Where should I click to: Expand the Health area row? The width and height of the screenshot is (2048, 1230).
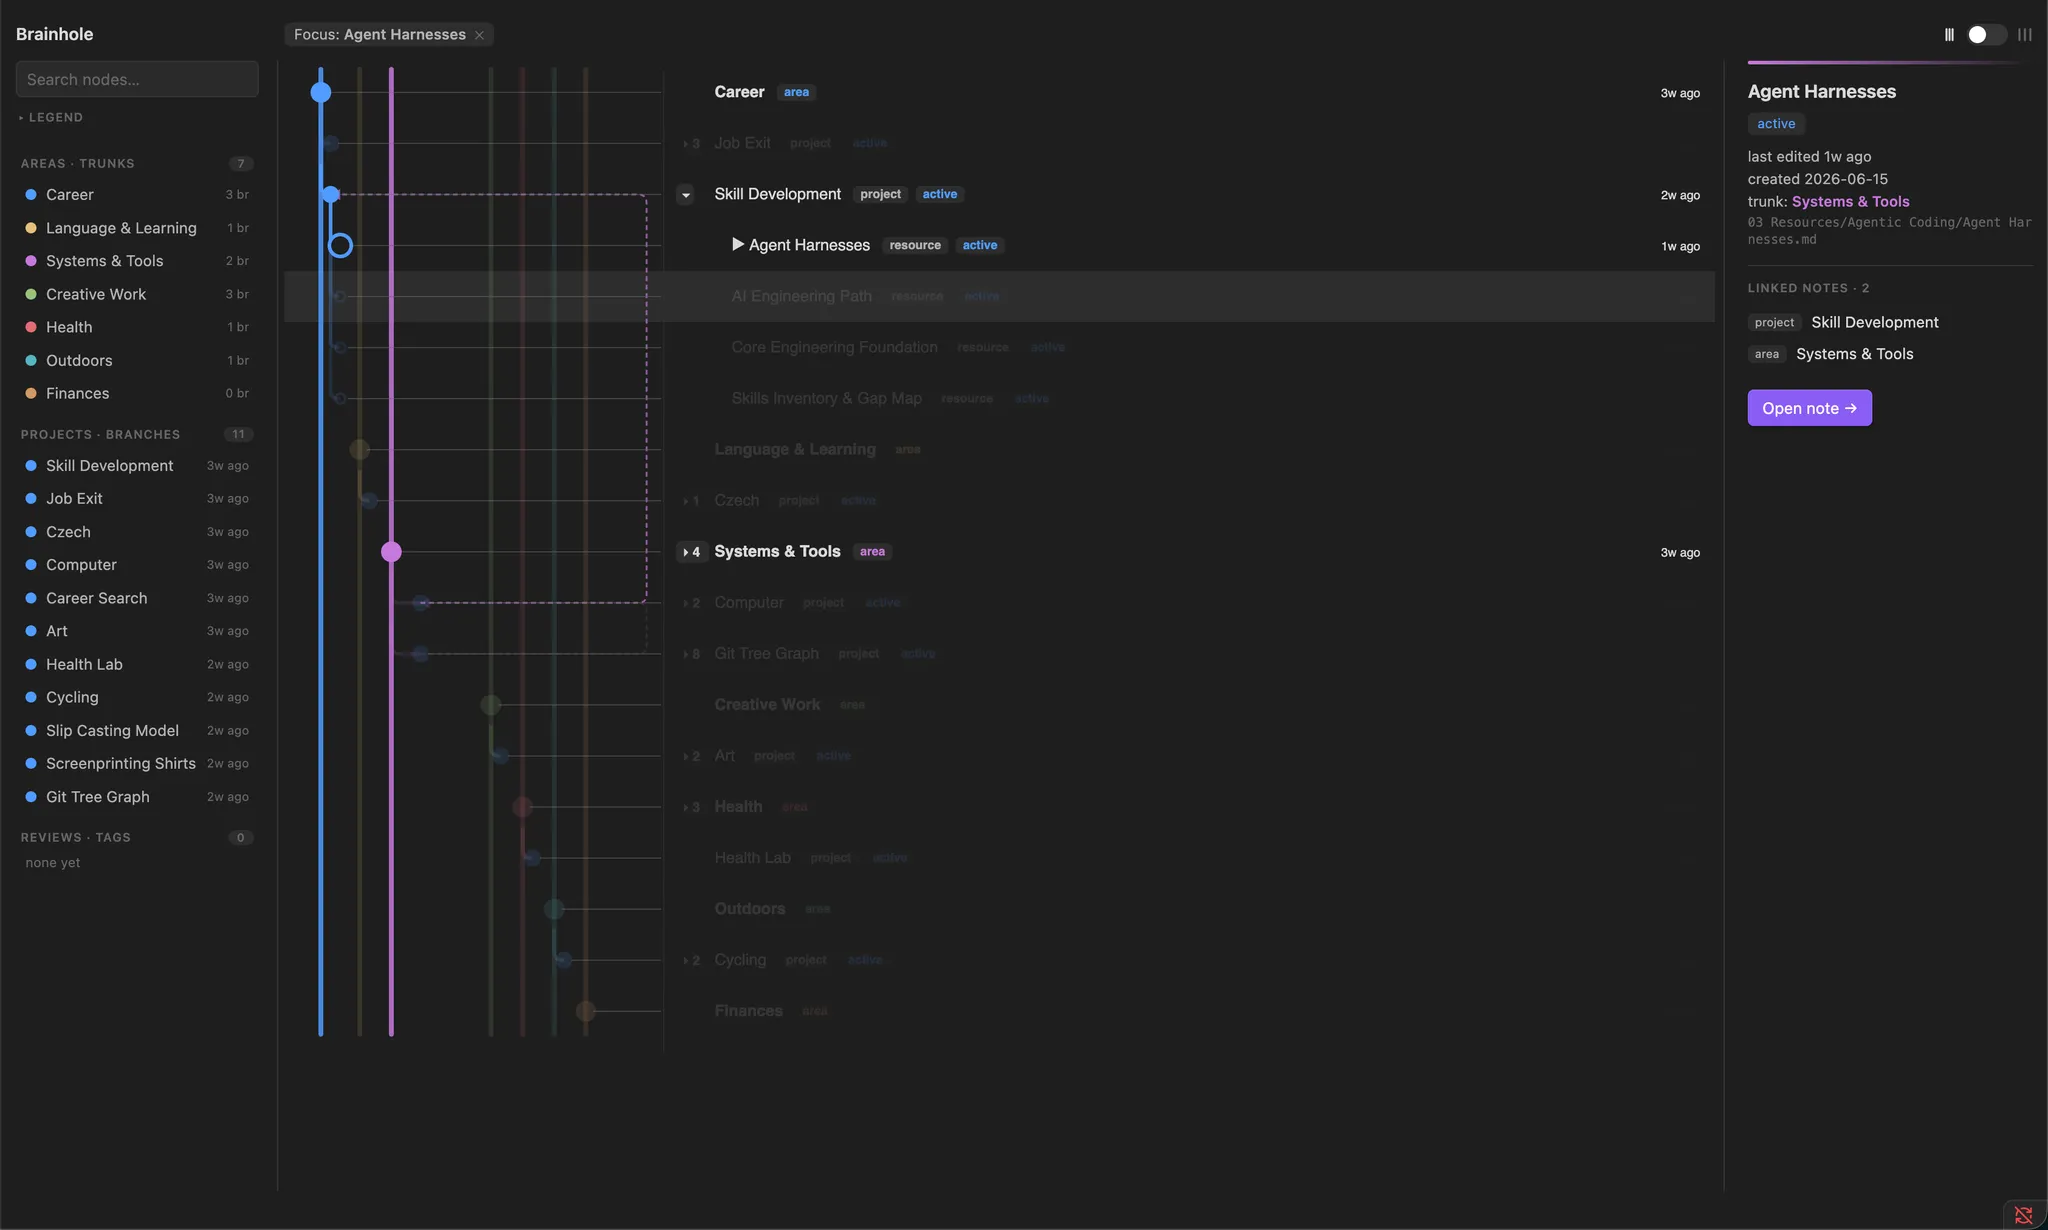(x=691, y=807)
